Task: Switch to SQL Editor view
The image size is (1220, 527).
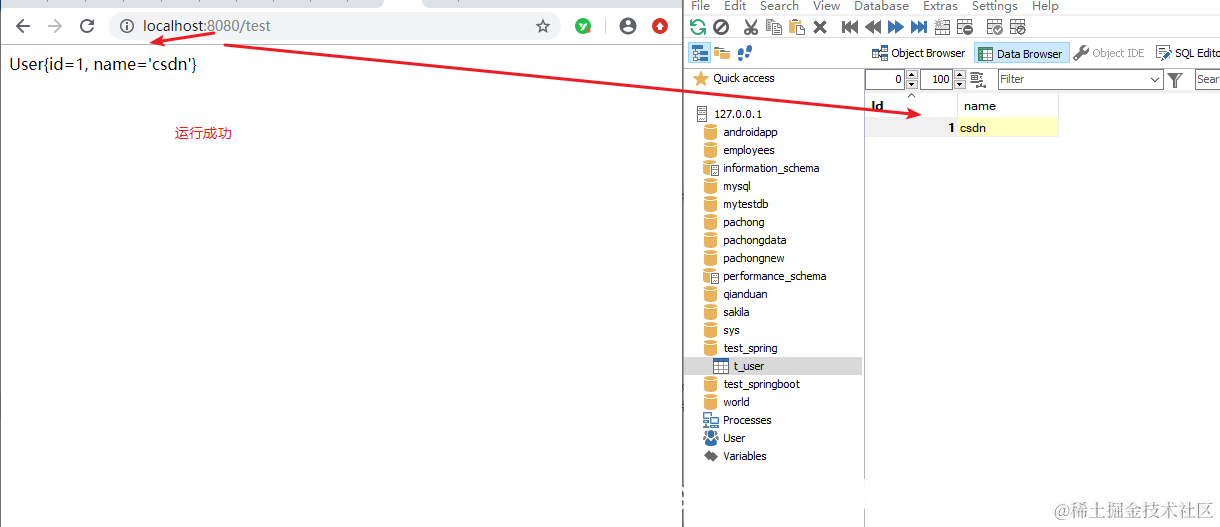Action: point(1188,53)
